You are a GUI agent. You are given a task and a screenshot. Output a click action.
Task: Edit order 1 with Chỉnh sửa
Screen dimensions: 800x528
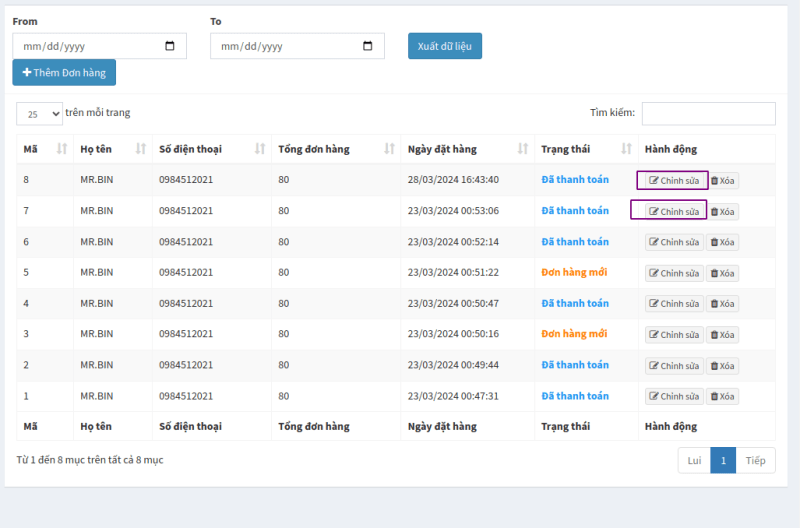[x=674, y=396]
